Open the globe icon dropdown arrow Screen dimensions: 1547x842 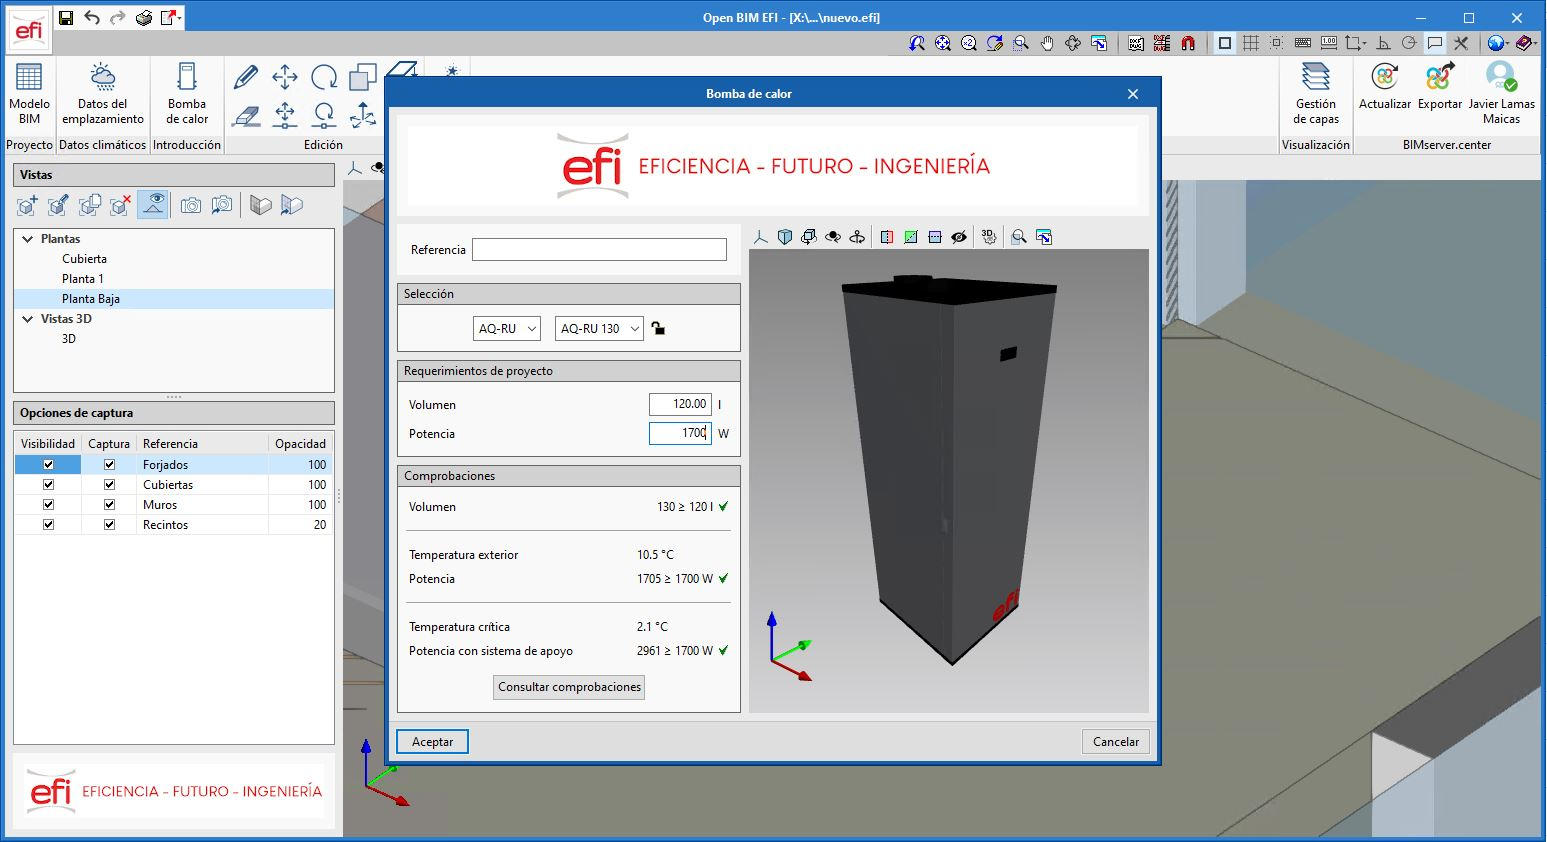(x=1506, y=43)
